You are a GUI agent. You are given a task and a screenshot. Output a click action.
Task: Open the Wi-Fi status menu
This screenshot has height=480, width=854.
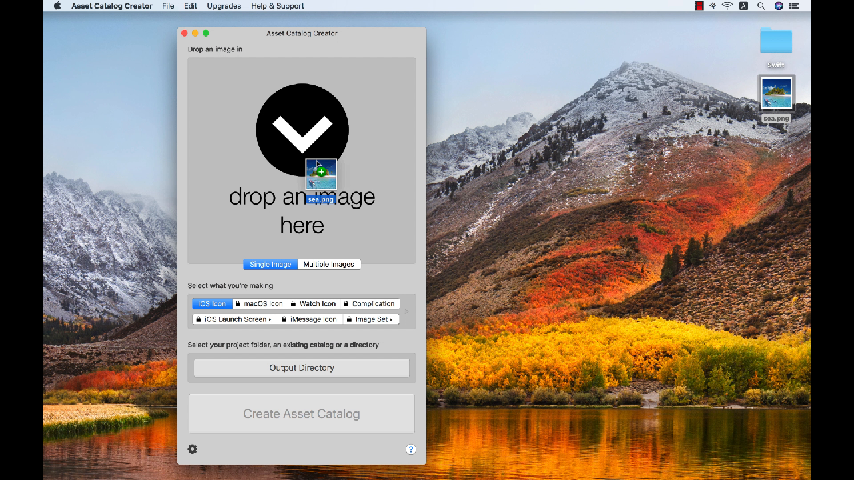[727, 6]
